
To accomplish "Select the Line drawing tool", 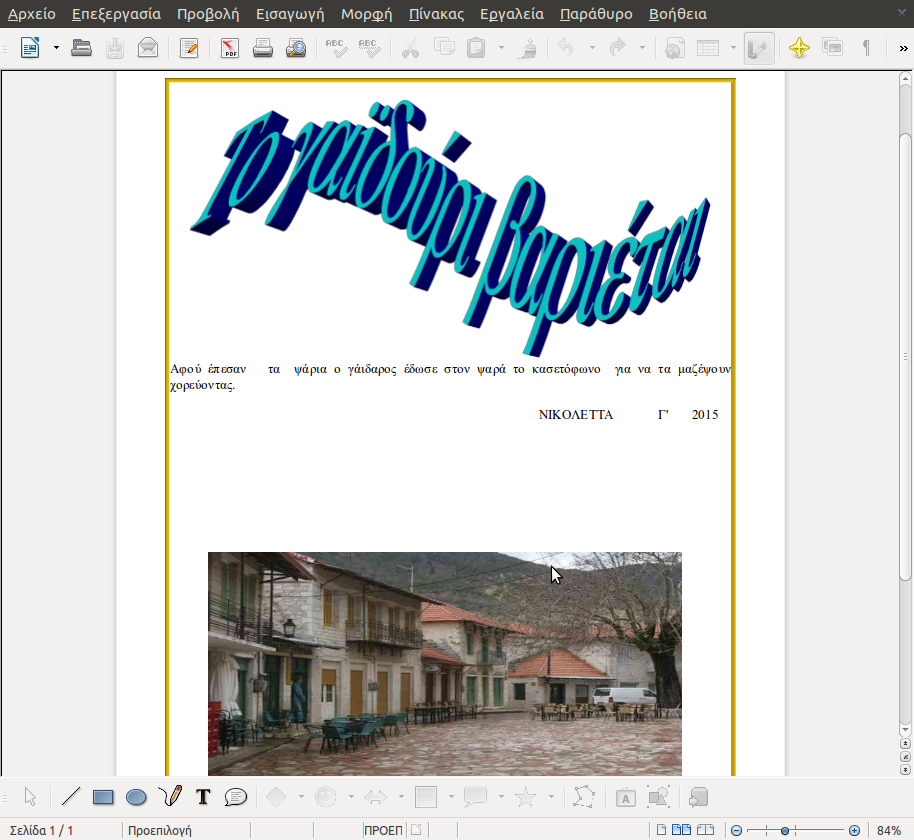I will (x=71, y=796).
